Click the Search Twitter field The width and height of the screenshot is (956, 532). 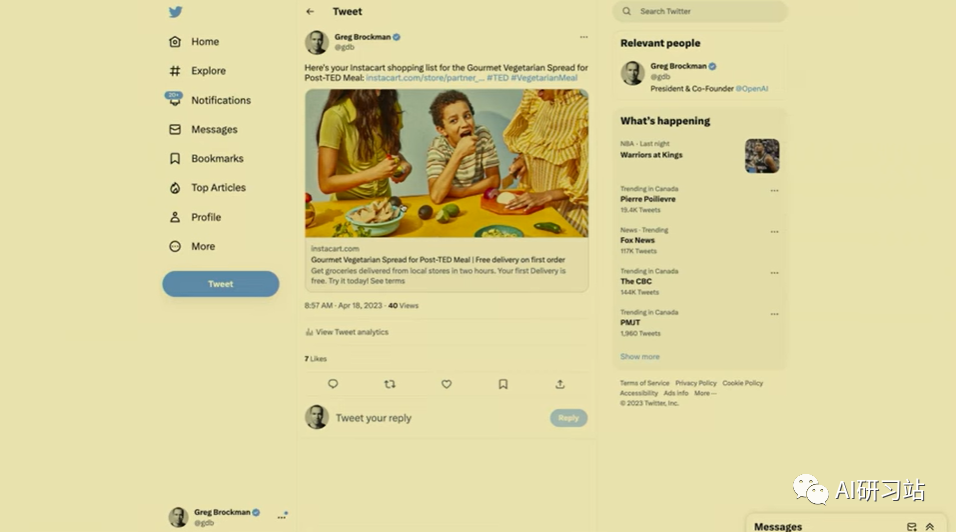point(700,11)
